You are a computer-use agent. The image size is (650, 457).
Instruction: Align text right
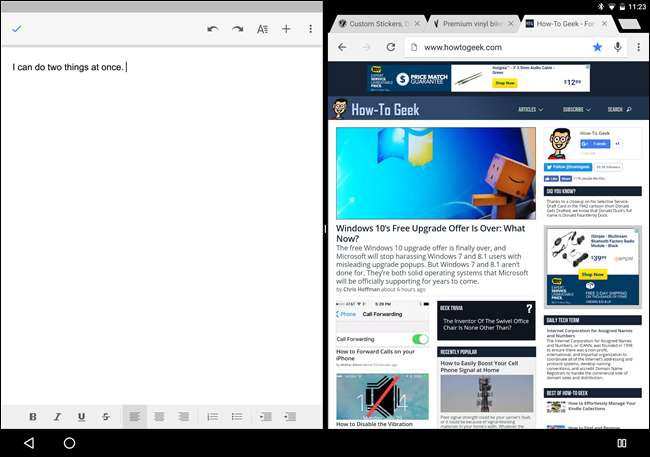(184, 417)
